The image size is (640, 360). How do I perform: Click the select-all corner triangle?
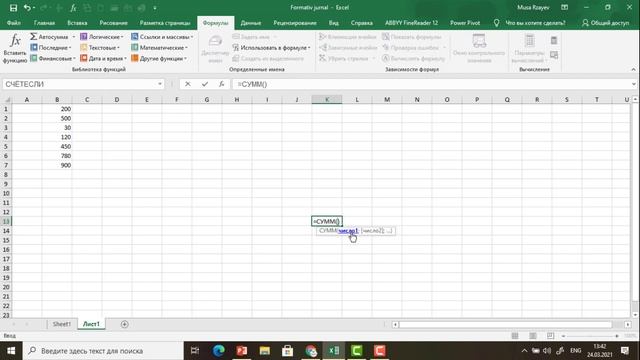point(6,100)
